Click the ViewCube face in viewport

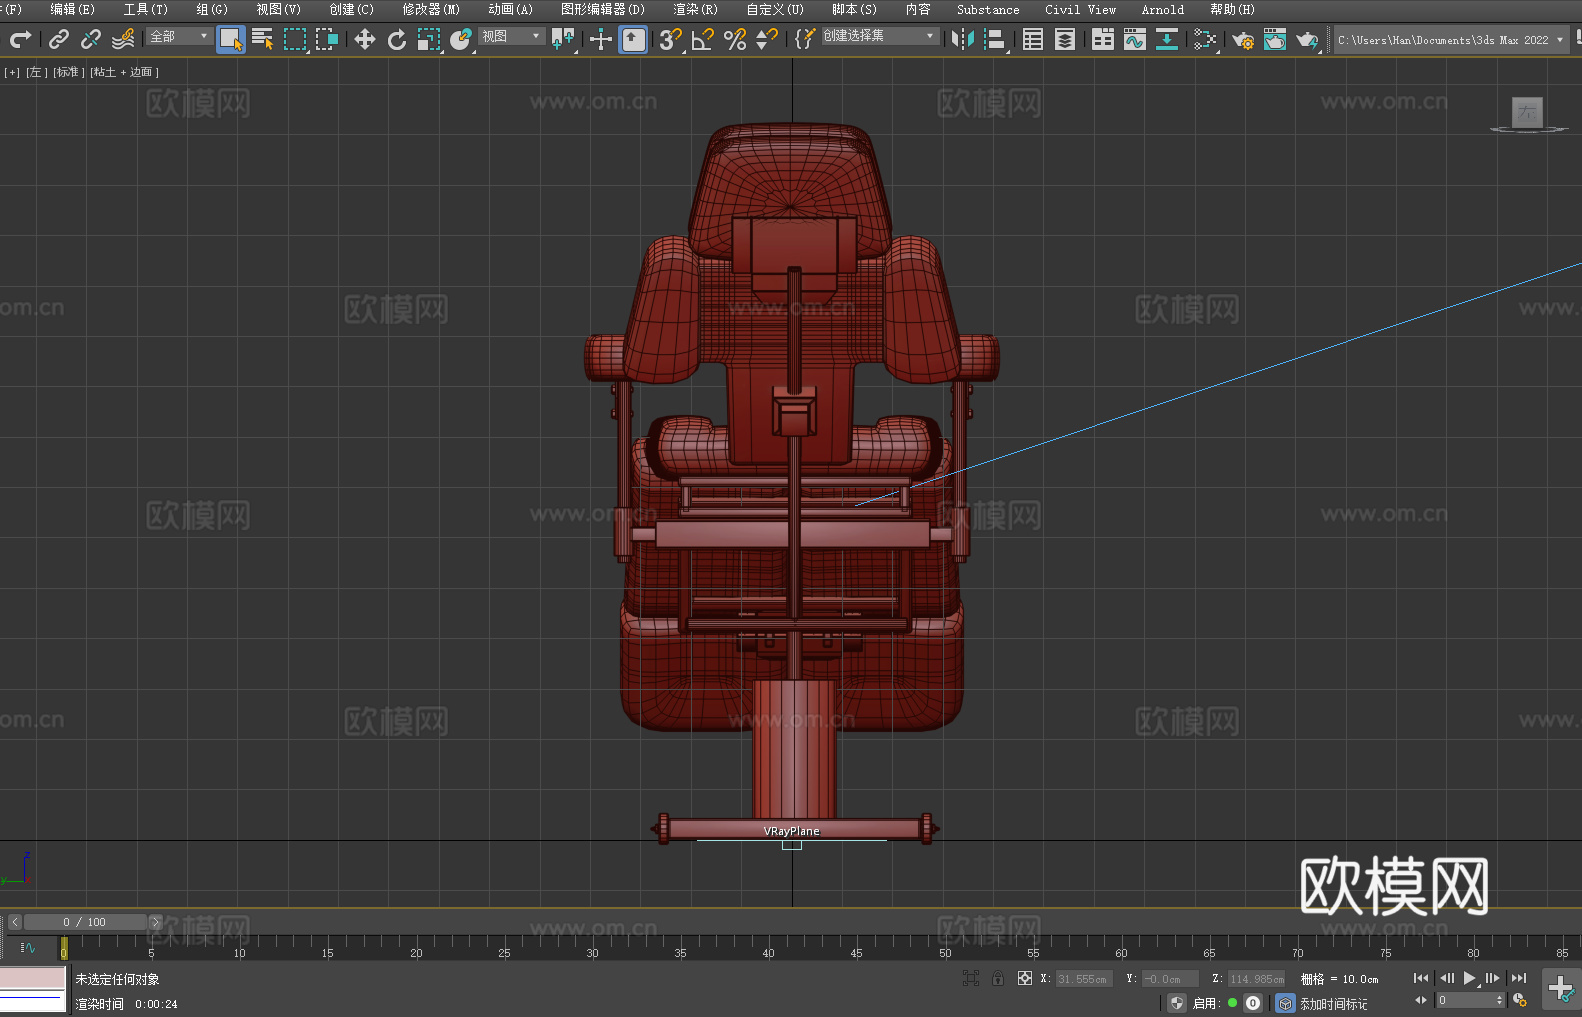pyautogui.click(x=1527, y=112)
